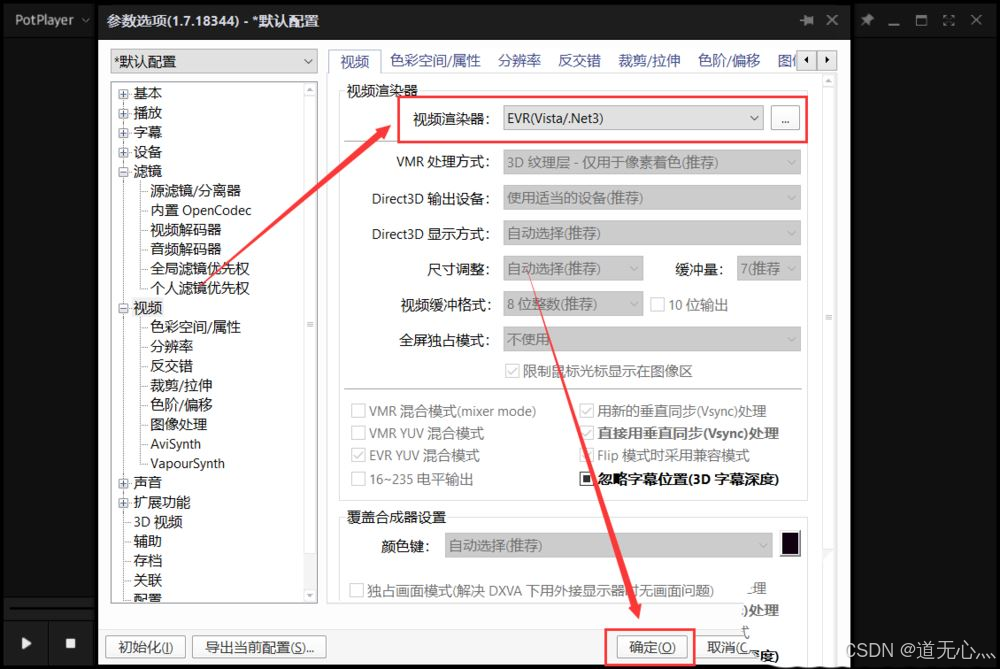
Task: Click the PotPlayer play button
Action: [26, 643]
